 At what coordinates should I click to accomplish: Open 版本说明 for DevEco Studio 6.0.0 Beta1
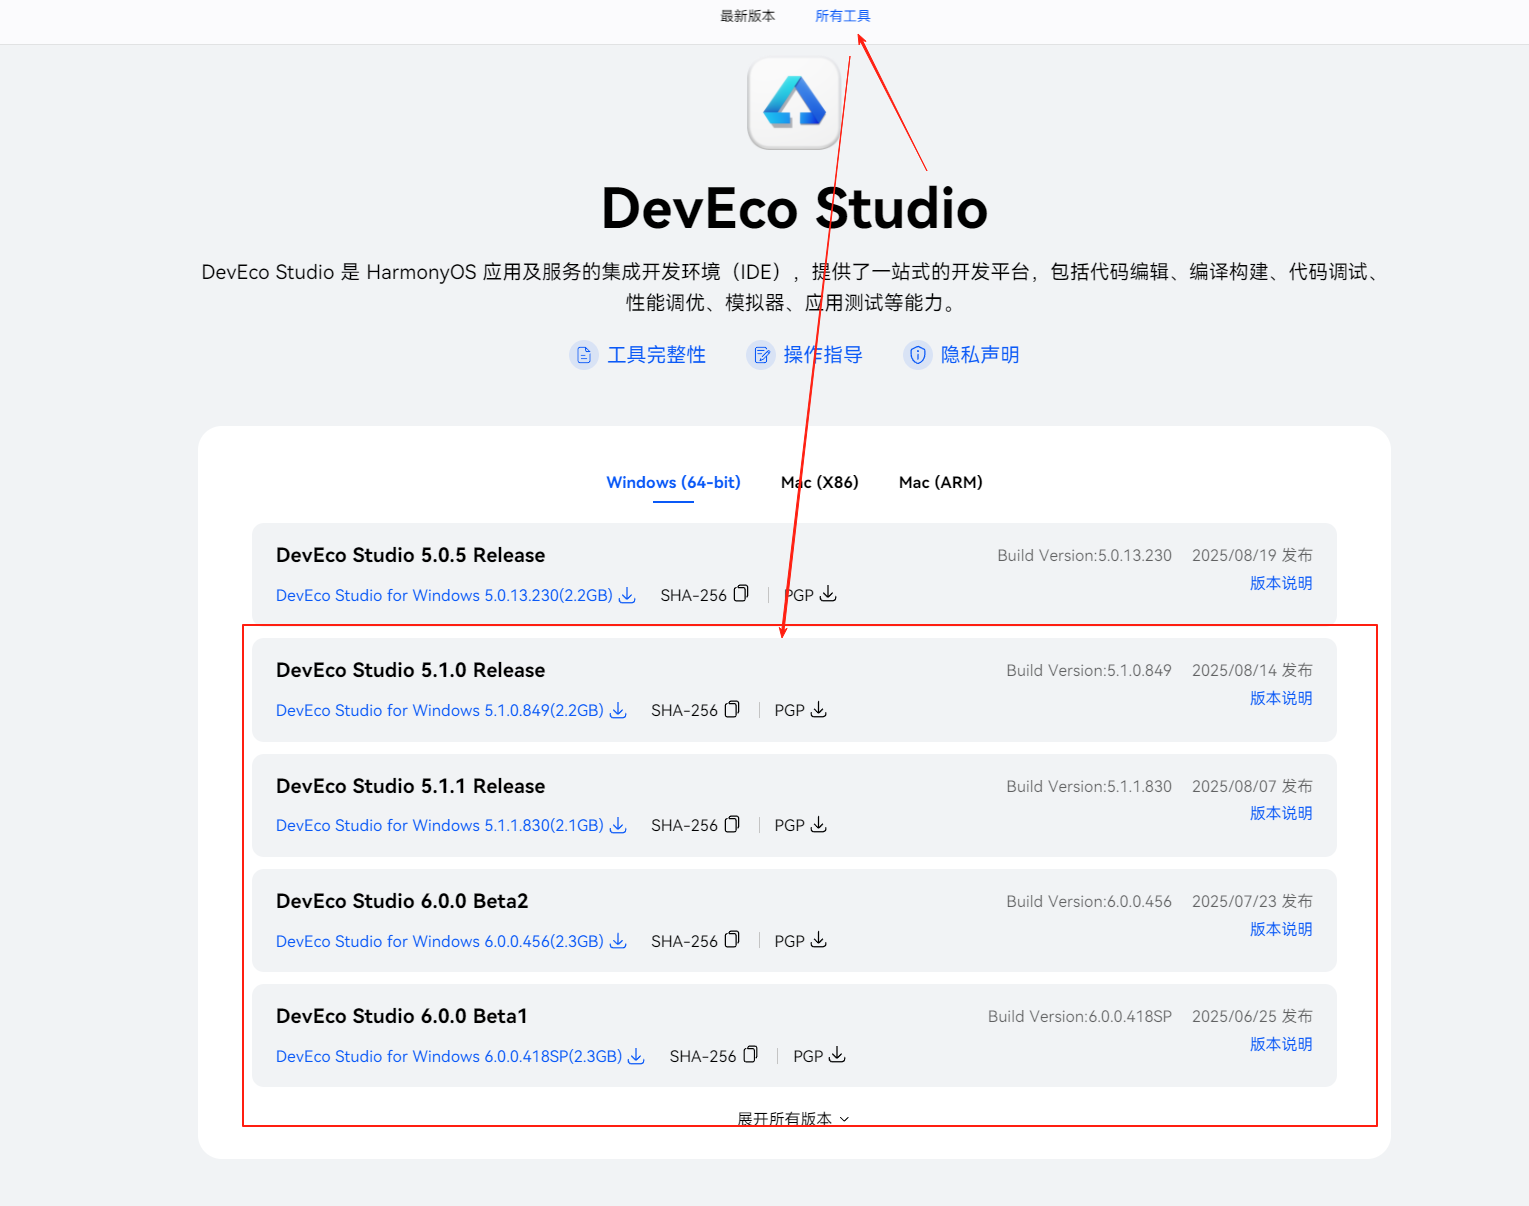[x=1281, y=1044]
